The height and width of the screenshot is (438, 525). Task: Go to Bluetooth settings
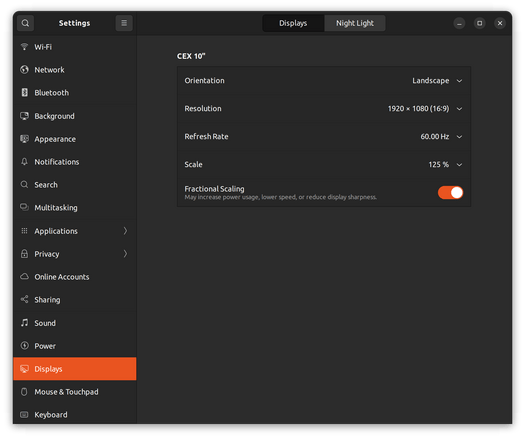[x=75, y=92]
